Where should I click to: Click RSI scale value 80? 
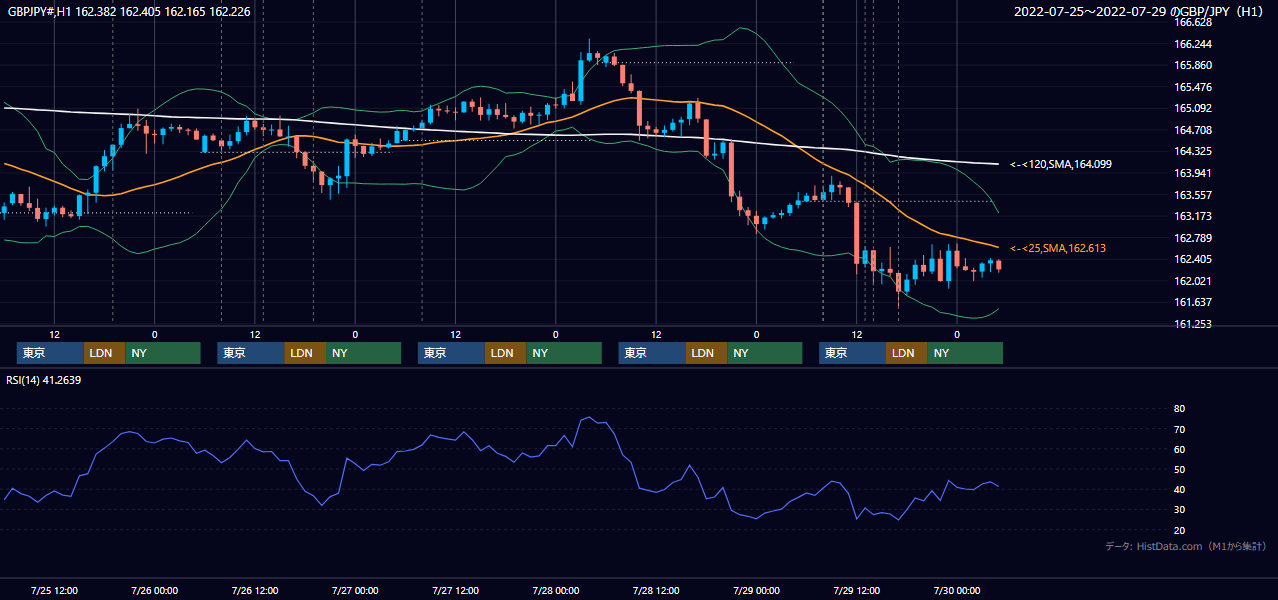coord(1180,409)
